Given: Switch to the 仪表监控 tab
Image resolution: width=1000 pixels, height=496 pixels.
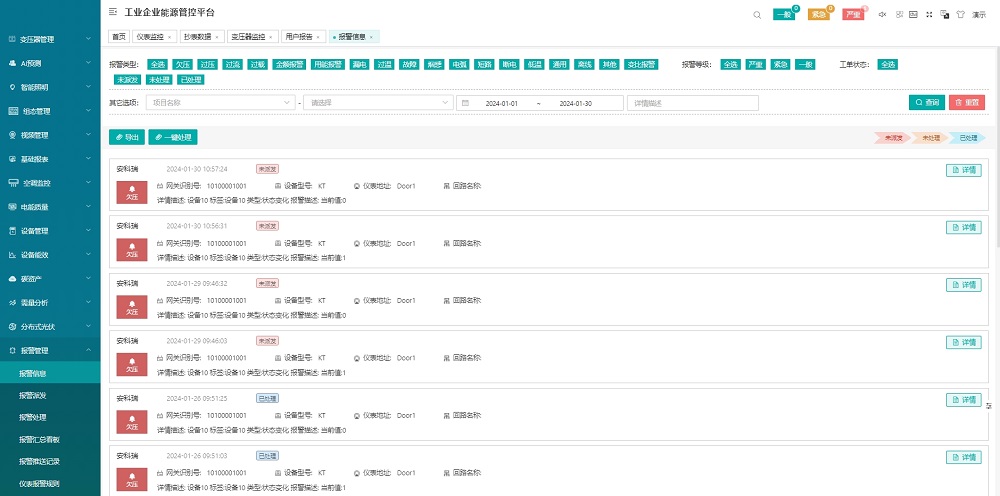Looking at the screenshot, I should [152, 36].
